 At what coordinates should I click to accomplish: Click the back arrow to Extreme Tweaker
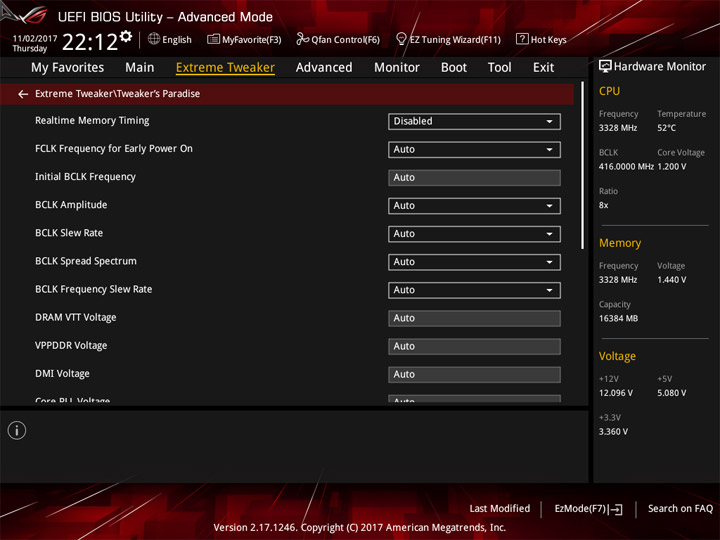23,94
